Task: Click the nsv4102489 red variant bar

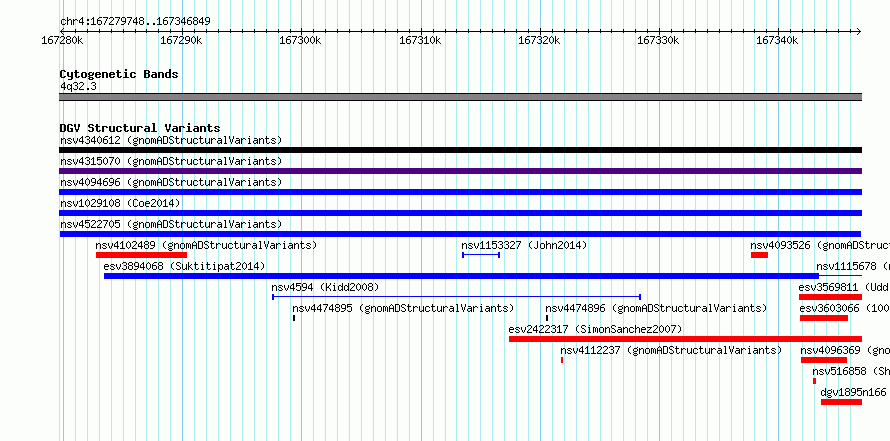Action: 141,255
